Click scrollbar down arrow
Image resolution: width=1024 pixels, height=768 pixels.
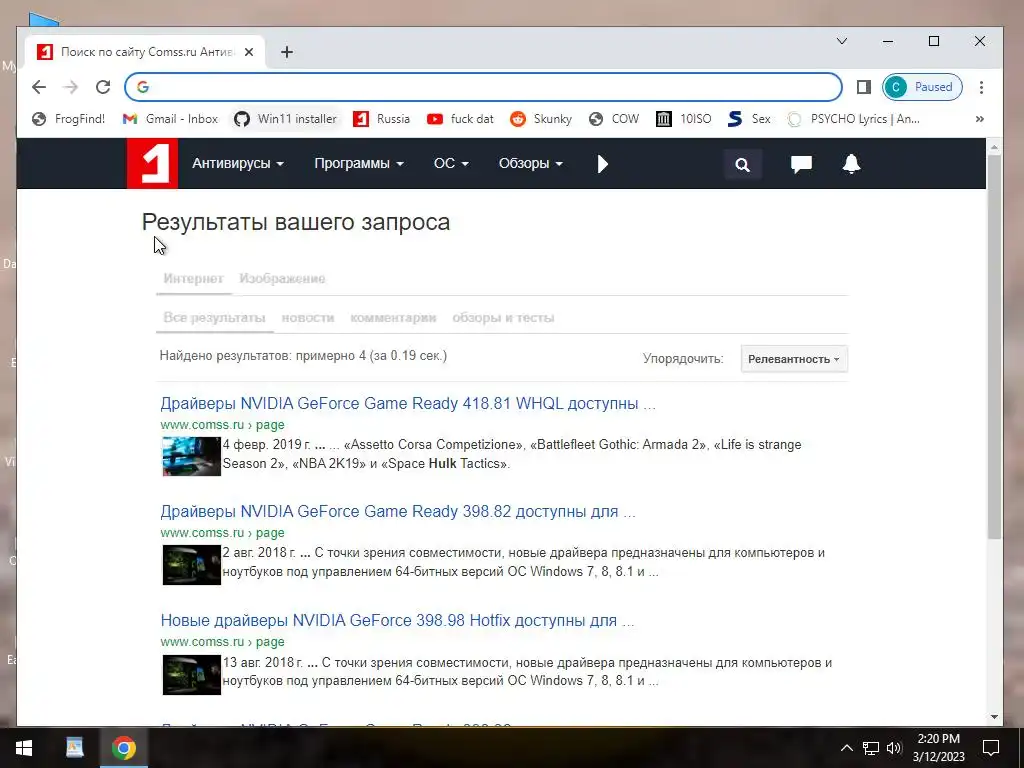[x=994, y=717]
